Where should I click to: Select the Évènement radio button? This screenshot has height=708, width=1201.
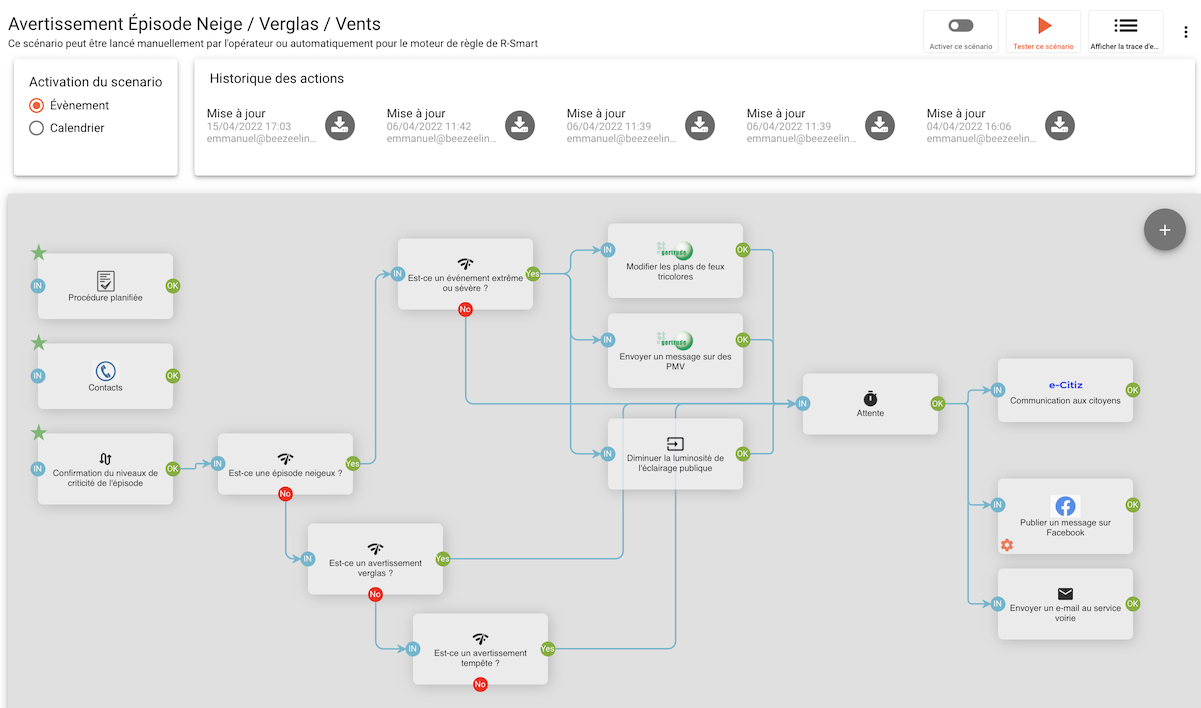37,105
